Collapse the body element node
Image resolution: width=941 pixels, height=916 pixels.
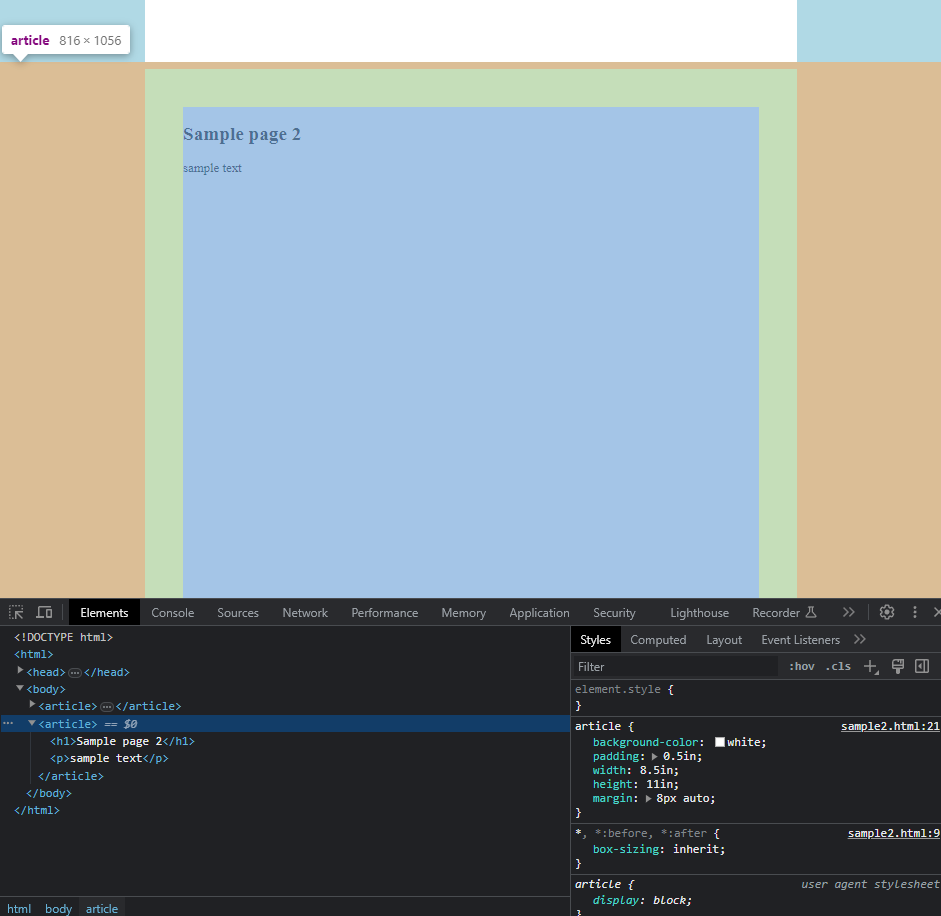coord(20,688)
